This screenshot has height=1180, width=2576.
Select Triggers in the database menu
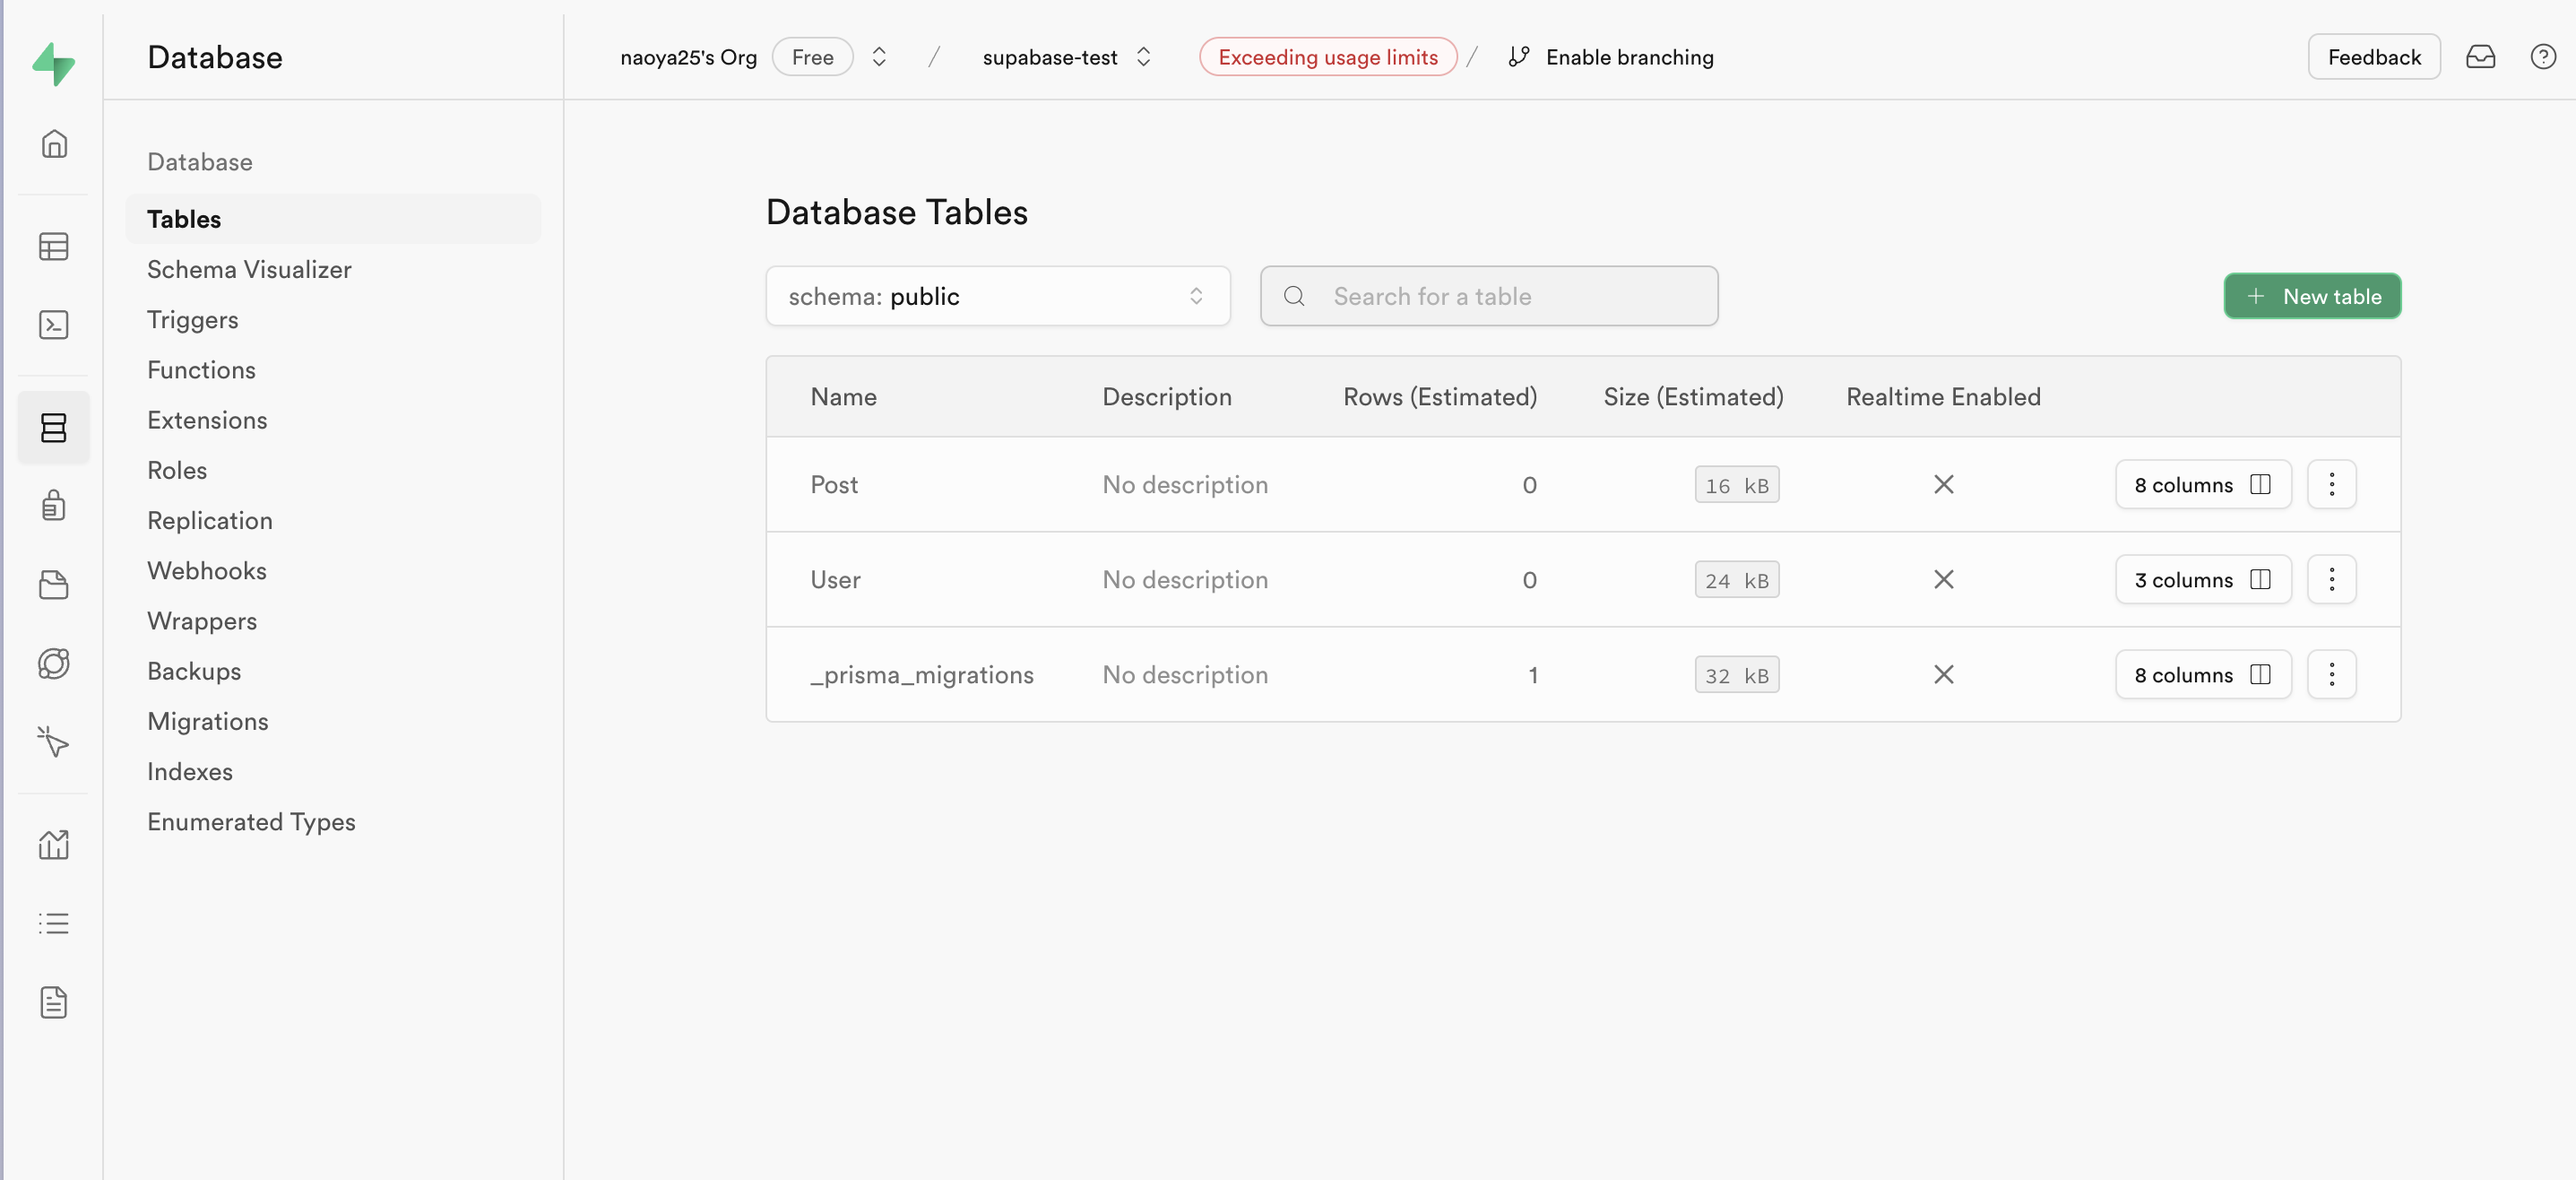pos(192,320)
